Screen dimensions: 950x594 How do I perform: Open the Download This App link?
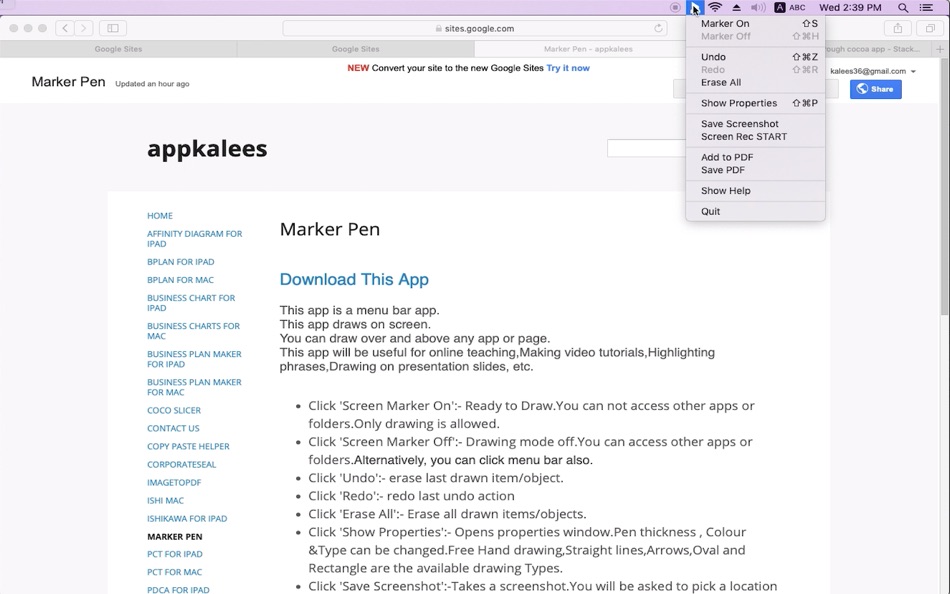tap(354, 279)
